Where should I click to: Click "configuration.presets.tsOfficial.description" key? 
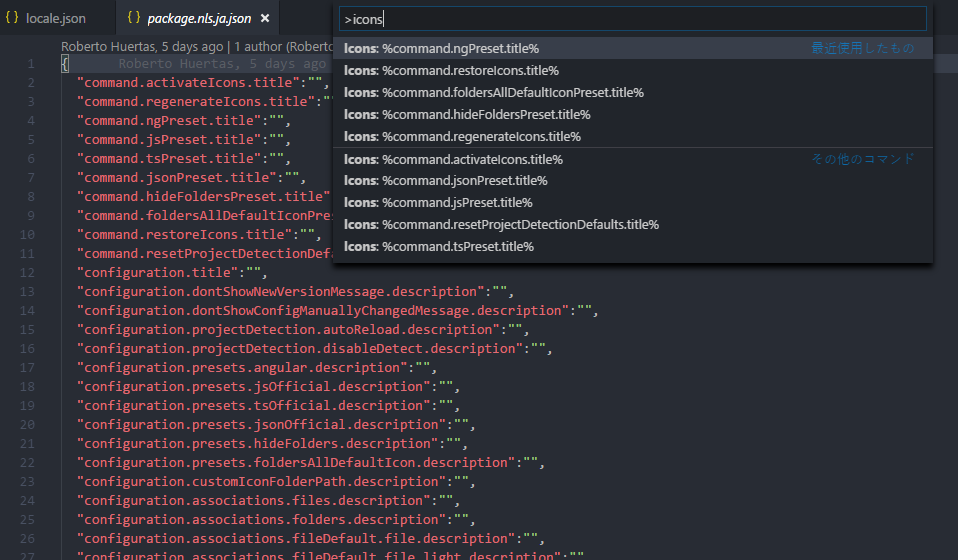point(254,405)
